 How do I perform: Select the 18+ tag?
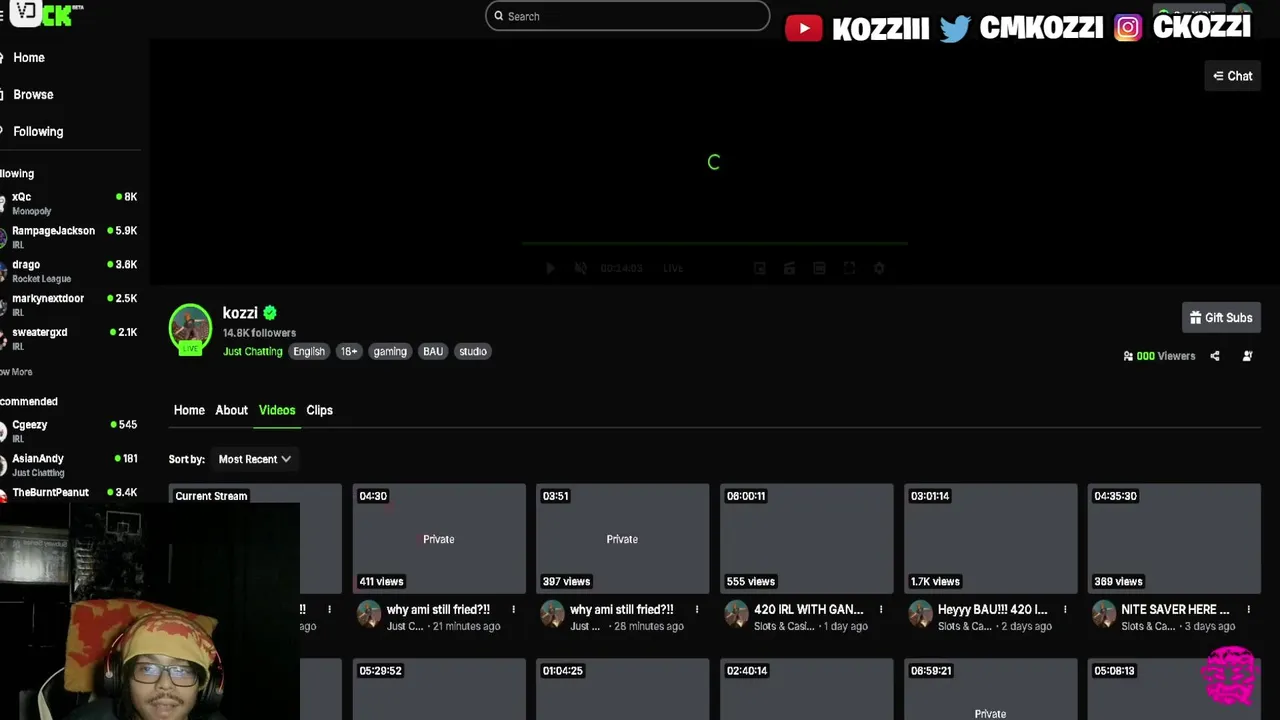click(348, 351)
